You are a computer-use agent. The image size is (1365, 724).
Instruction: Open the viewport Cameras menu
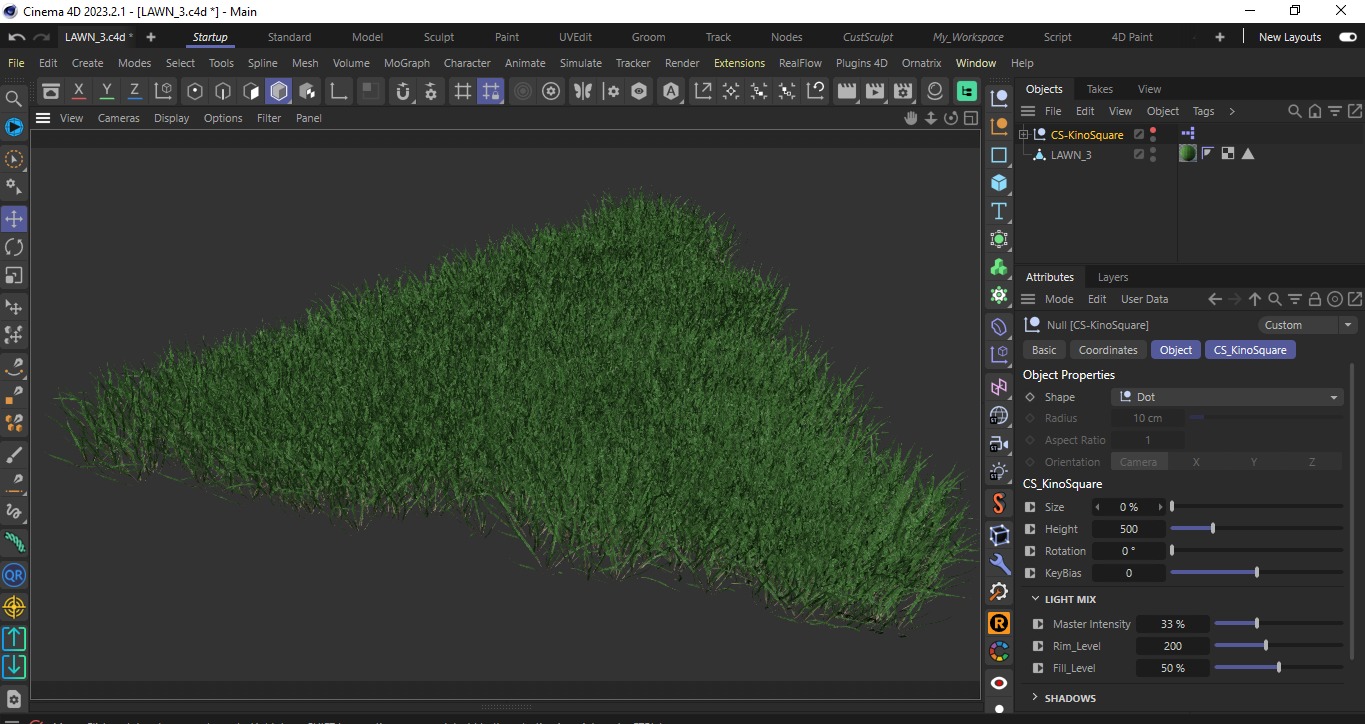119,118
